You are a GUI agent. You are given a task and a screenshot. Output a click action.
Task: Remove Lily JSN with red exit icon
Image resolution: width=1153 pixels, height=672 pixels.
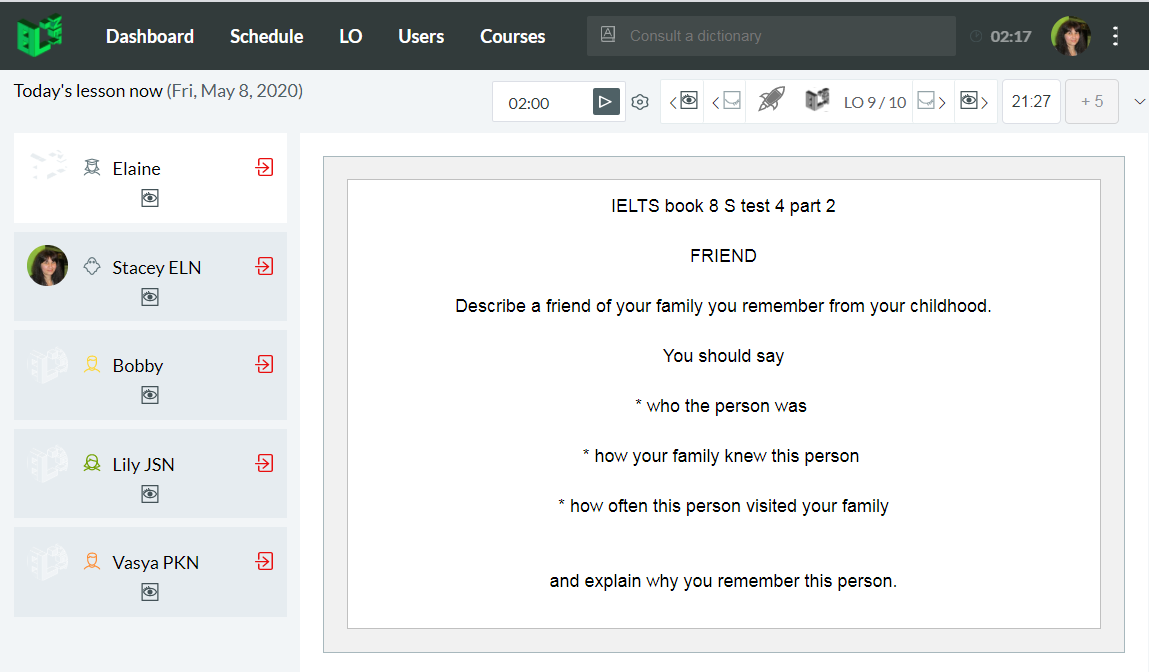click(265, 463)
